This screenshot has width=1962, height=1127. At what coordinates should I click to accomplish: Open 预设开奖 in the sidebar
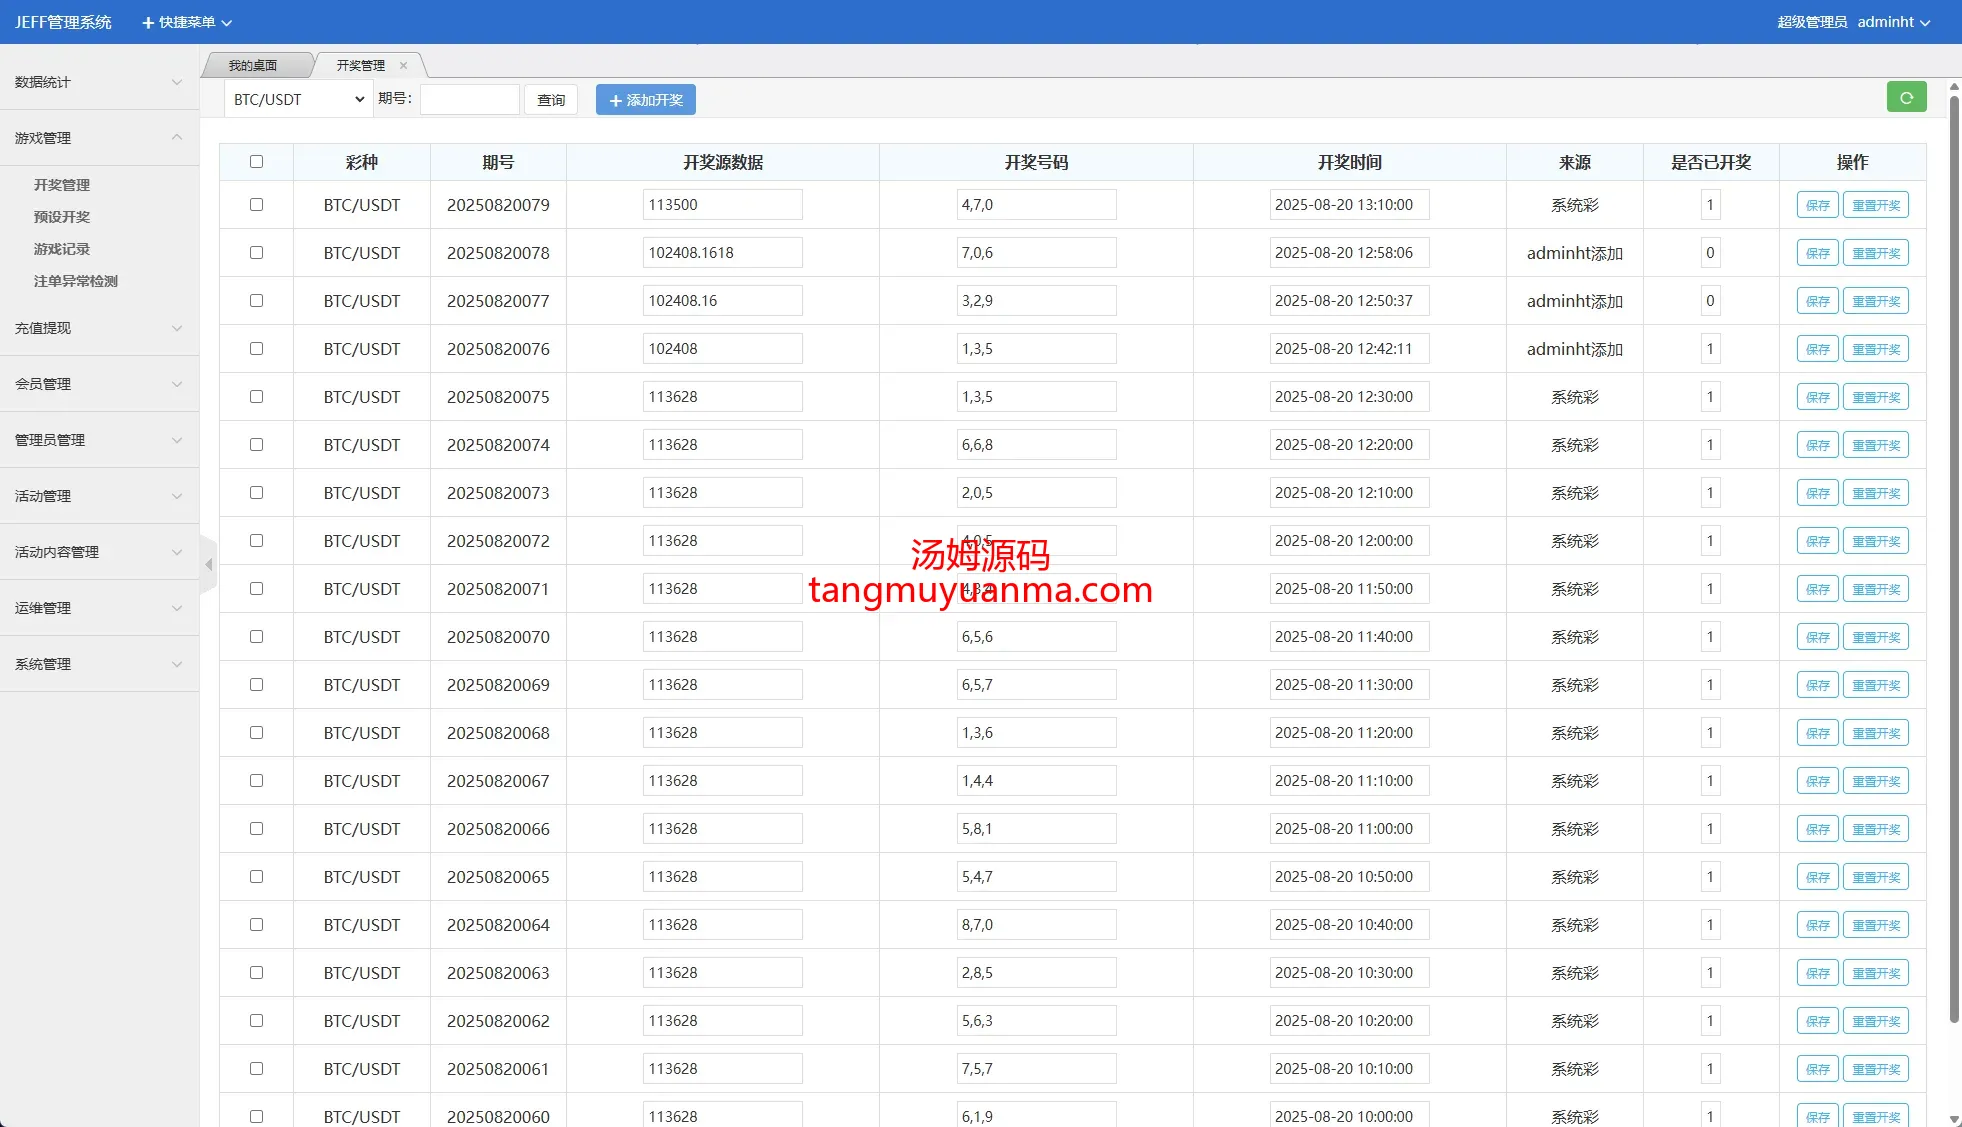(62, 217)
